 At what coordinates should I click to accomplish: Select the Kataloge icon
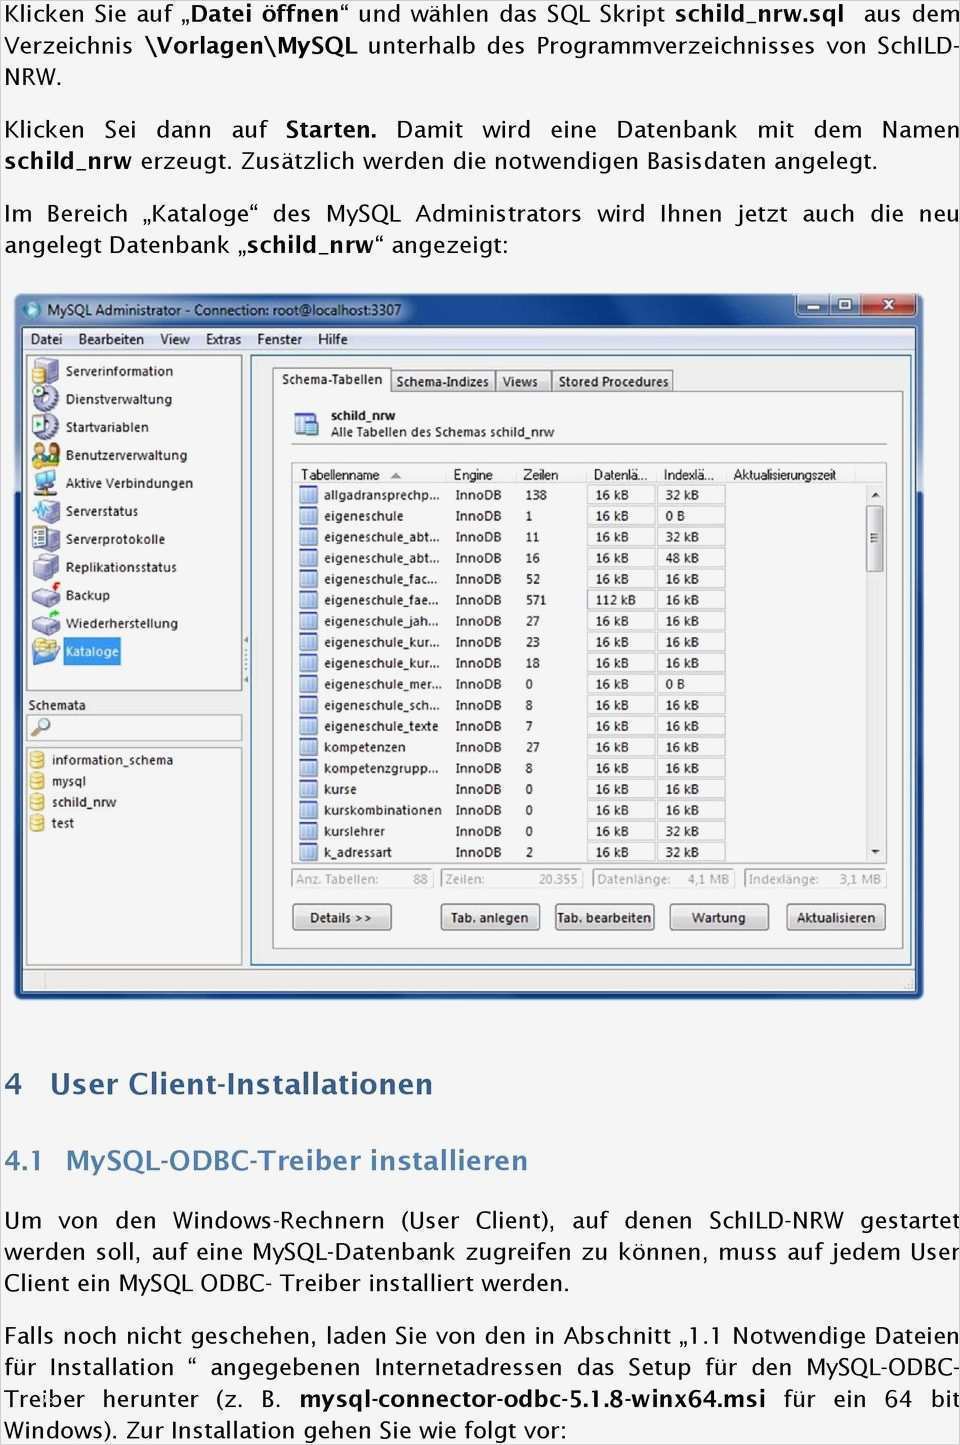tap(46, 651)
